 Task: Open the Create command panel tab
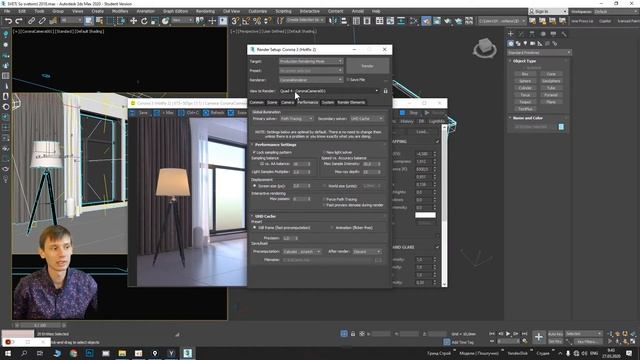[511, 34]
